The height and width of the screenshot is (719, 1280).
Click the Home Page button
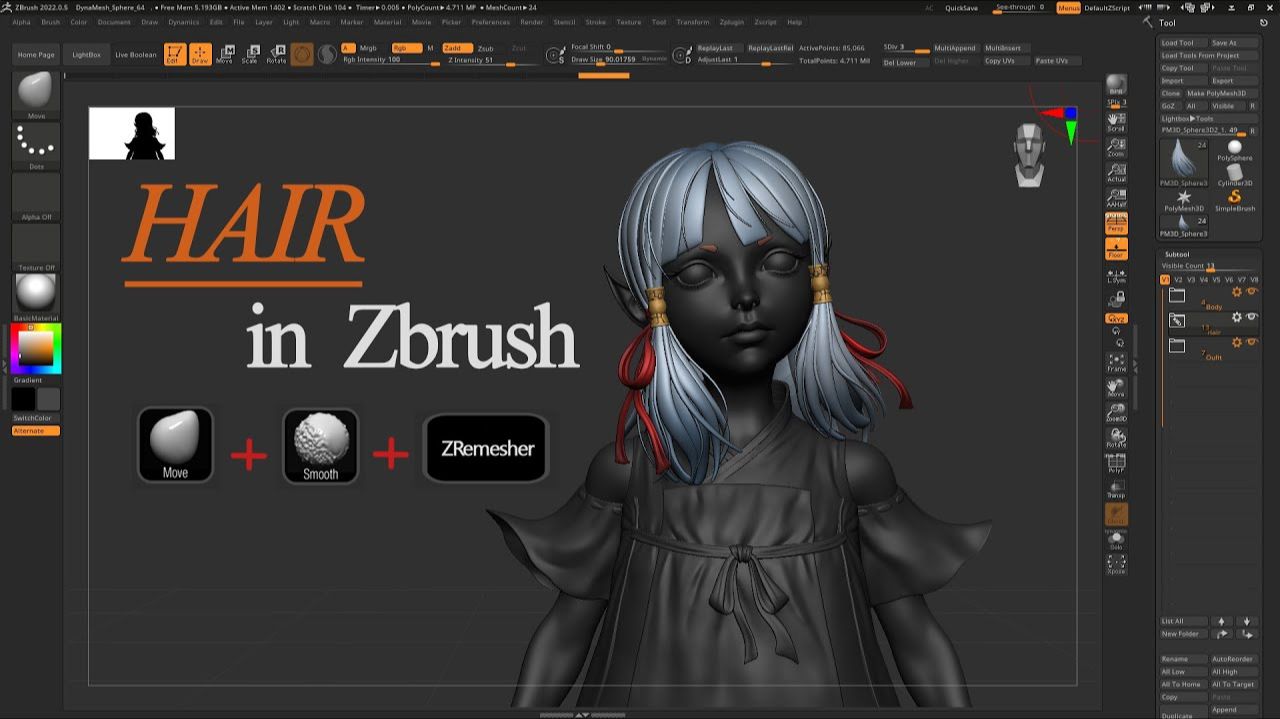click(36, 54)
